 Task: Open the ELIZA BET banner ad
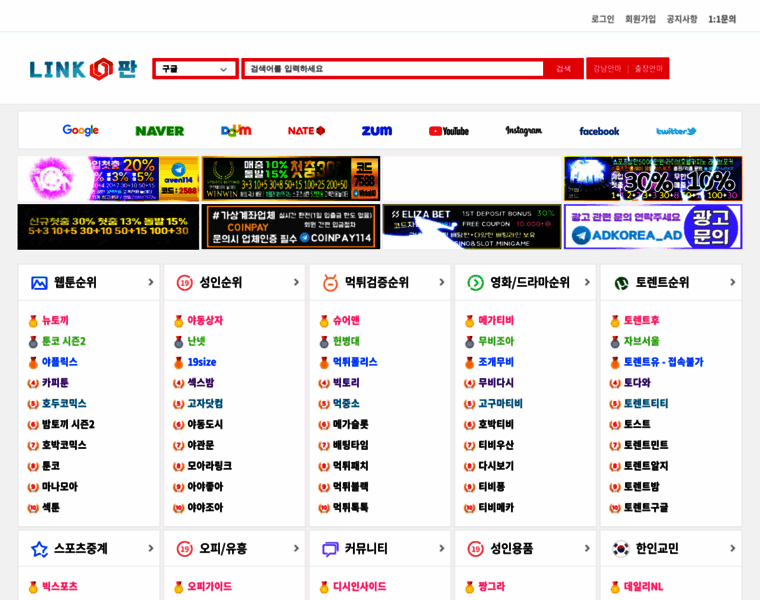coord(472,227)
